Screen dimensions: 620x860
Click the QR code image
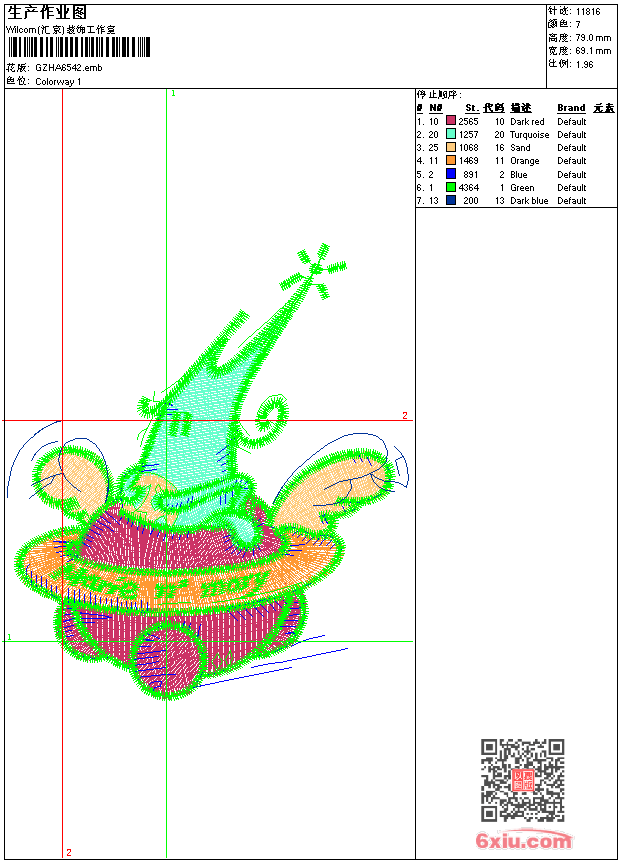(x=522, y=780)
